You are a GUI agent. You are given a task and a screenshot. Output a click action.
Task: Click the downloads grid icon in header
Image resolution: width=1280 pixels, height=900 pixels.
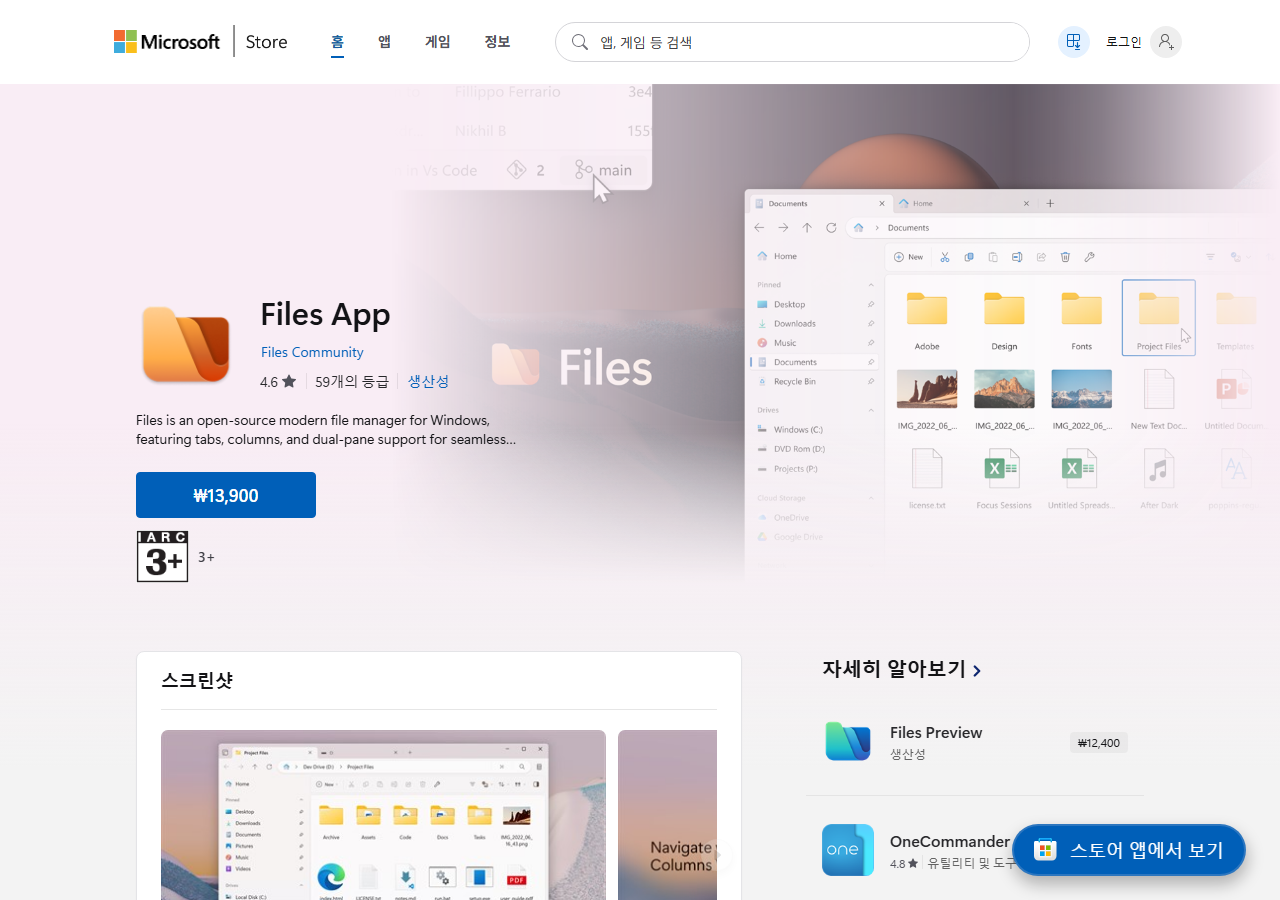[x=1074, y=42]
